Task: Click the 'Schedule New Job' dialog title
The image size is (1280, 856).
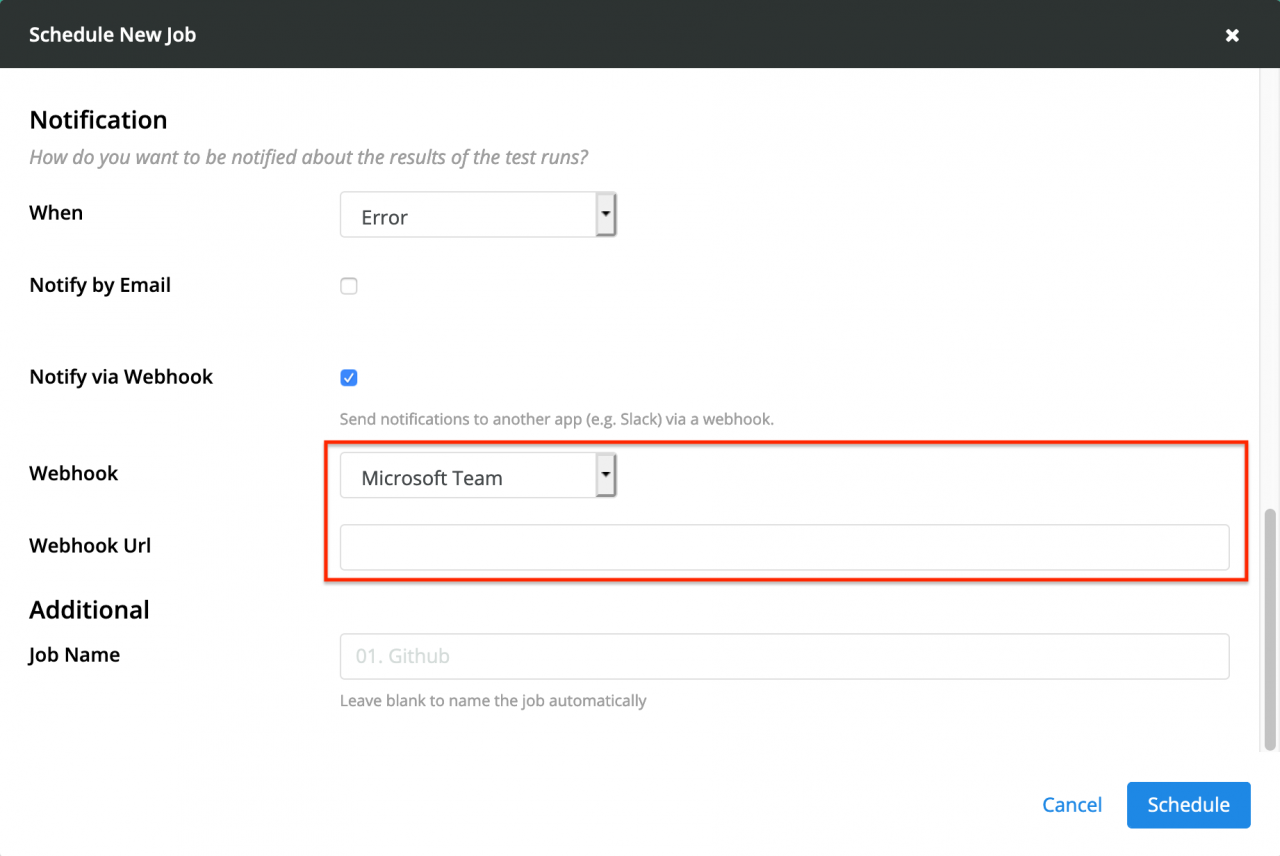Action: tap(112, 35)
